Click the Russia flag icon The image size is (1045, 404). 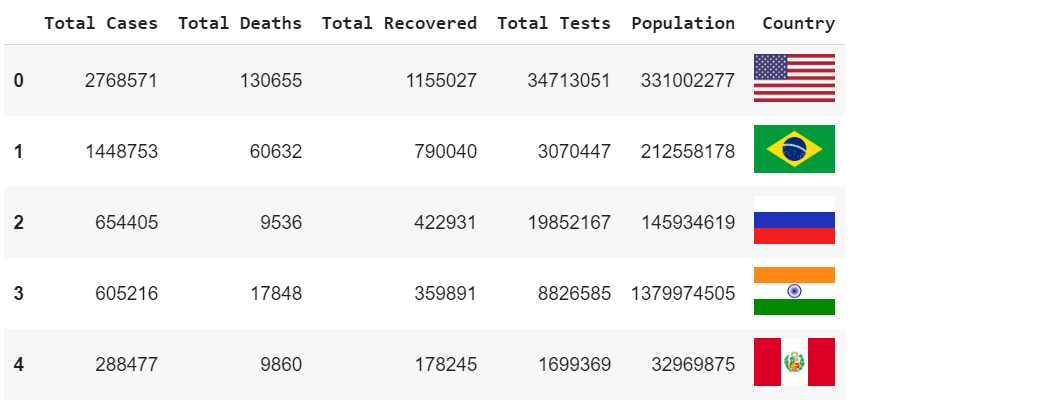pyautogui.click(x=794, y=220)
